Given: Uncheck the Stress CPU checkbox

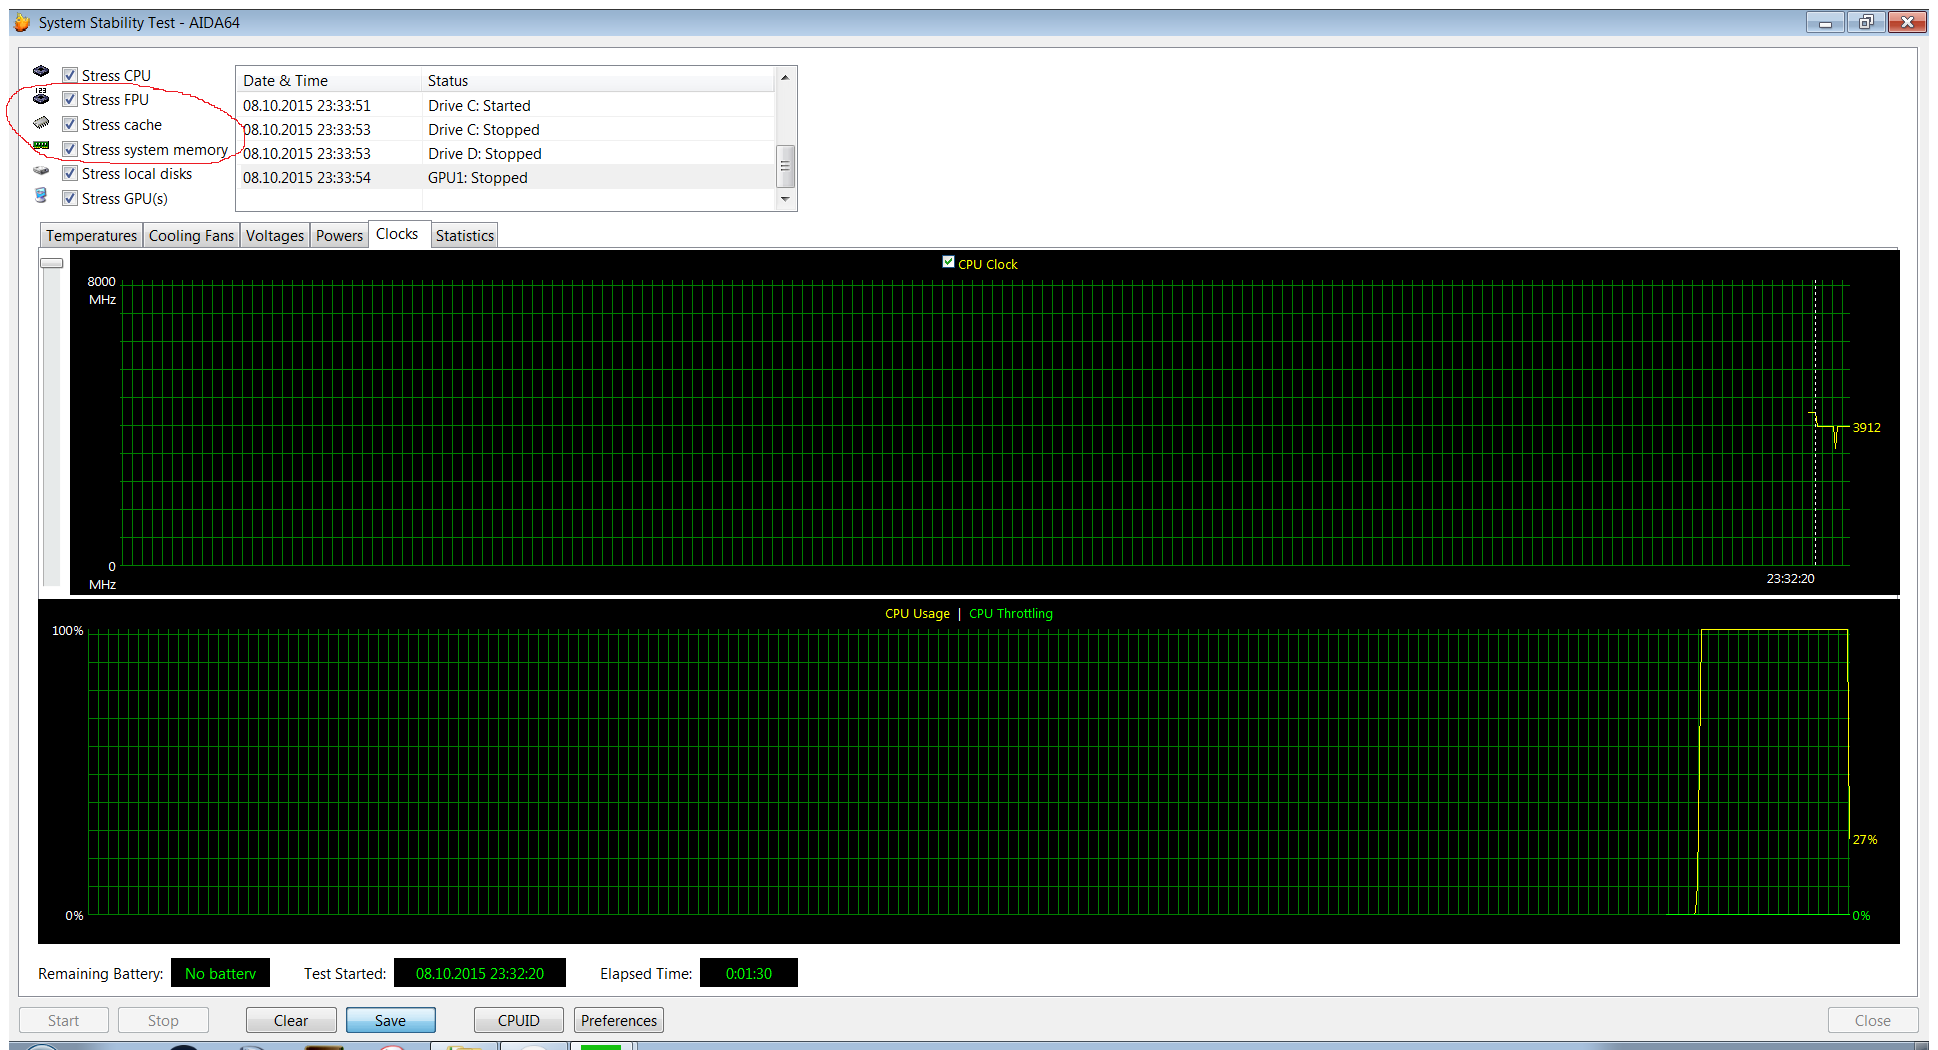Looking at the screenshot, I should (70, 75).
